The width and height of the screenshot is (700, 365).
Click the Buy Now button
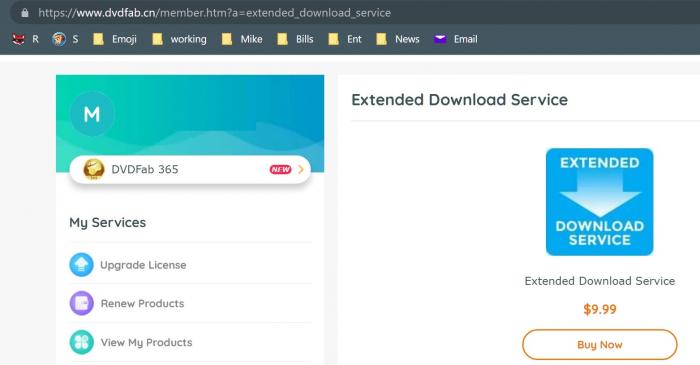[600, 344]
